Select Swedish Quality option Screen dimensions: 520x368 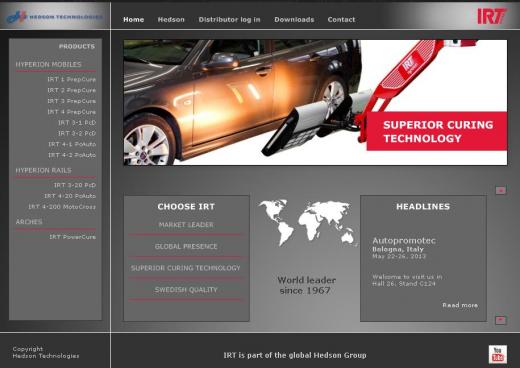(186, 290)
